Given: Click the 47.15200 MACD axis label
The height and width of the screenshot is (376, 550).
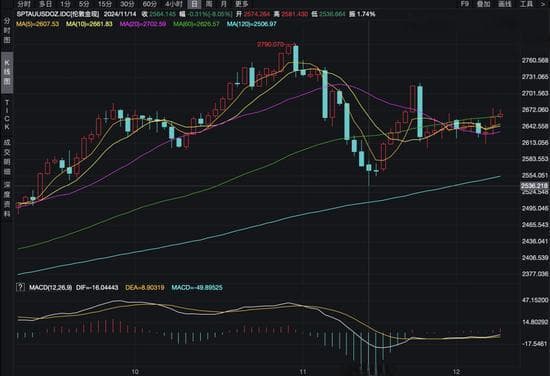Looking at the screenshot, I should click(535, 300).
